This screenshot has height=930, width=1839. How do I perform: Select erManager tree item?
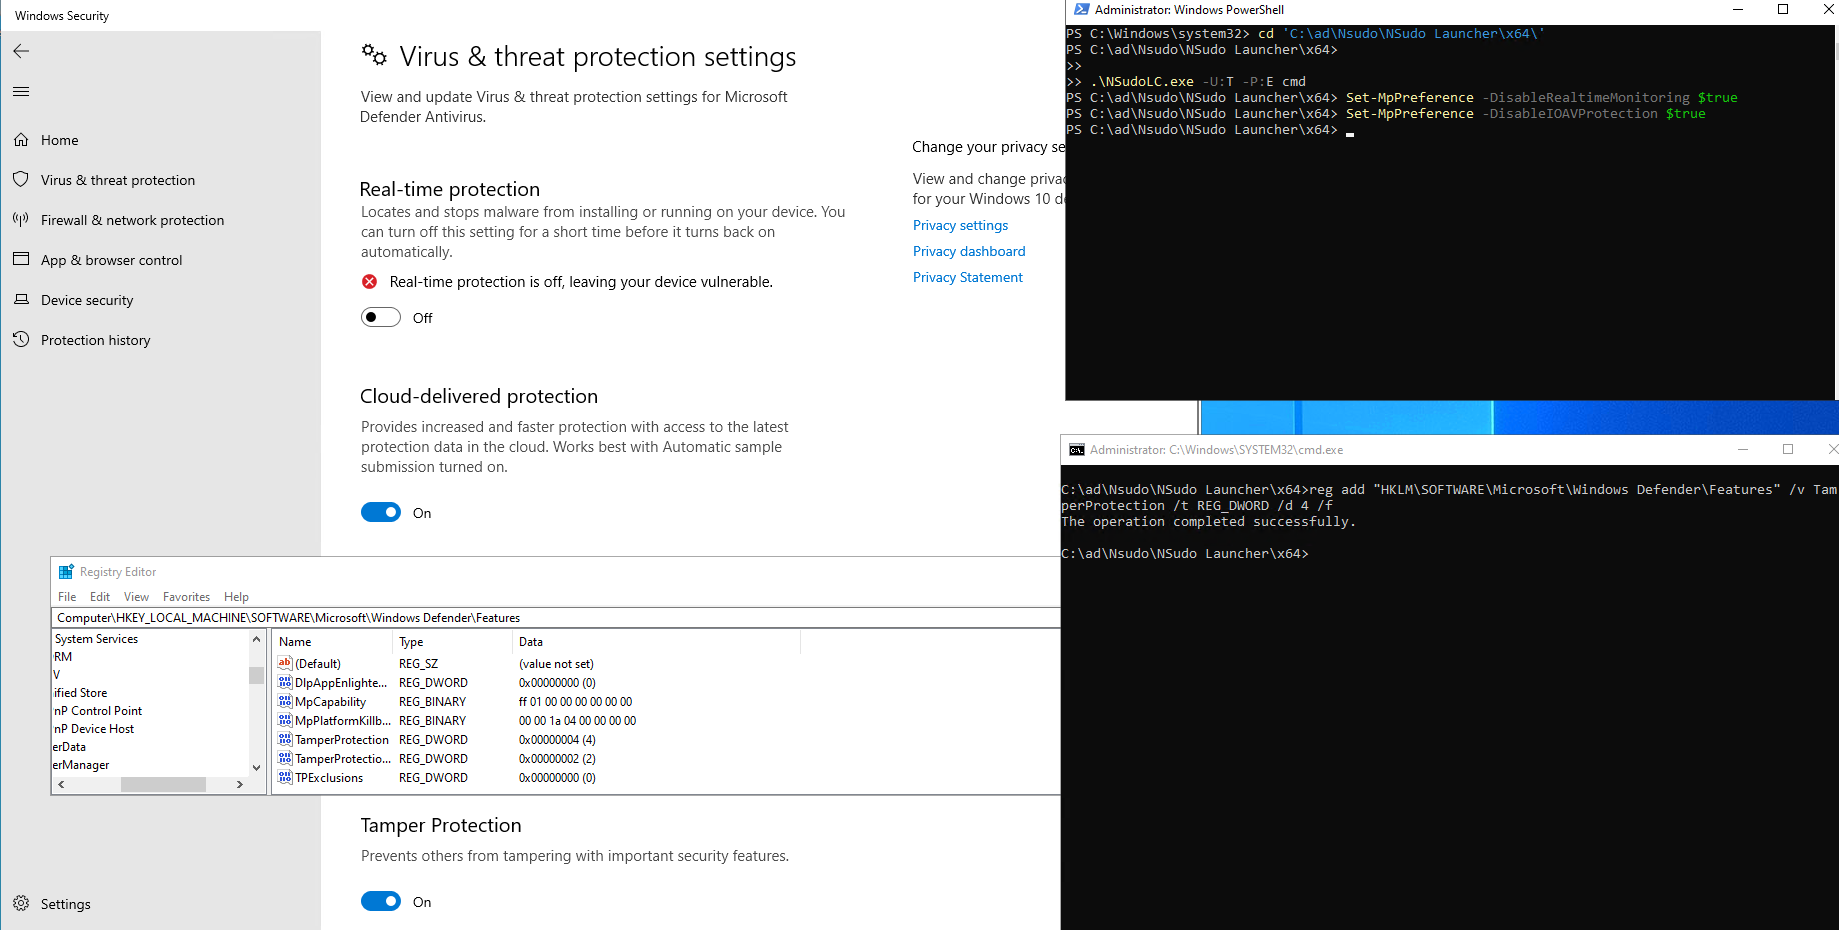(x=81, y=765)
